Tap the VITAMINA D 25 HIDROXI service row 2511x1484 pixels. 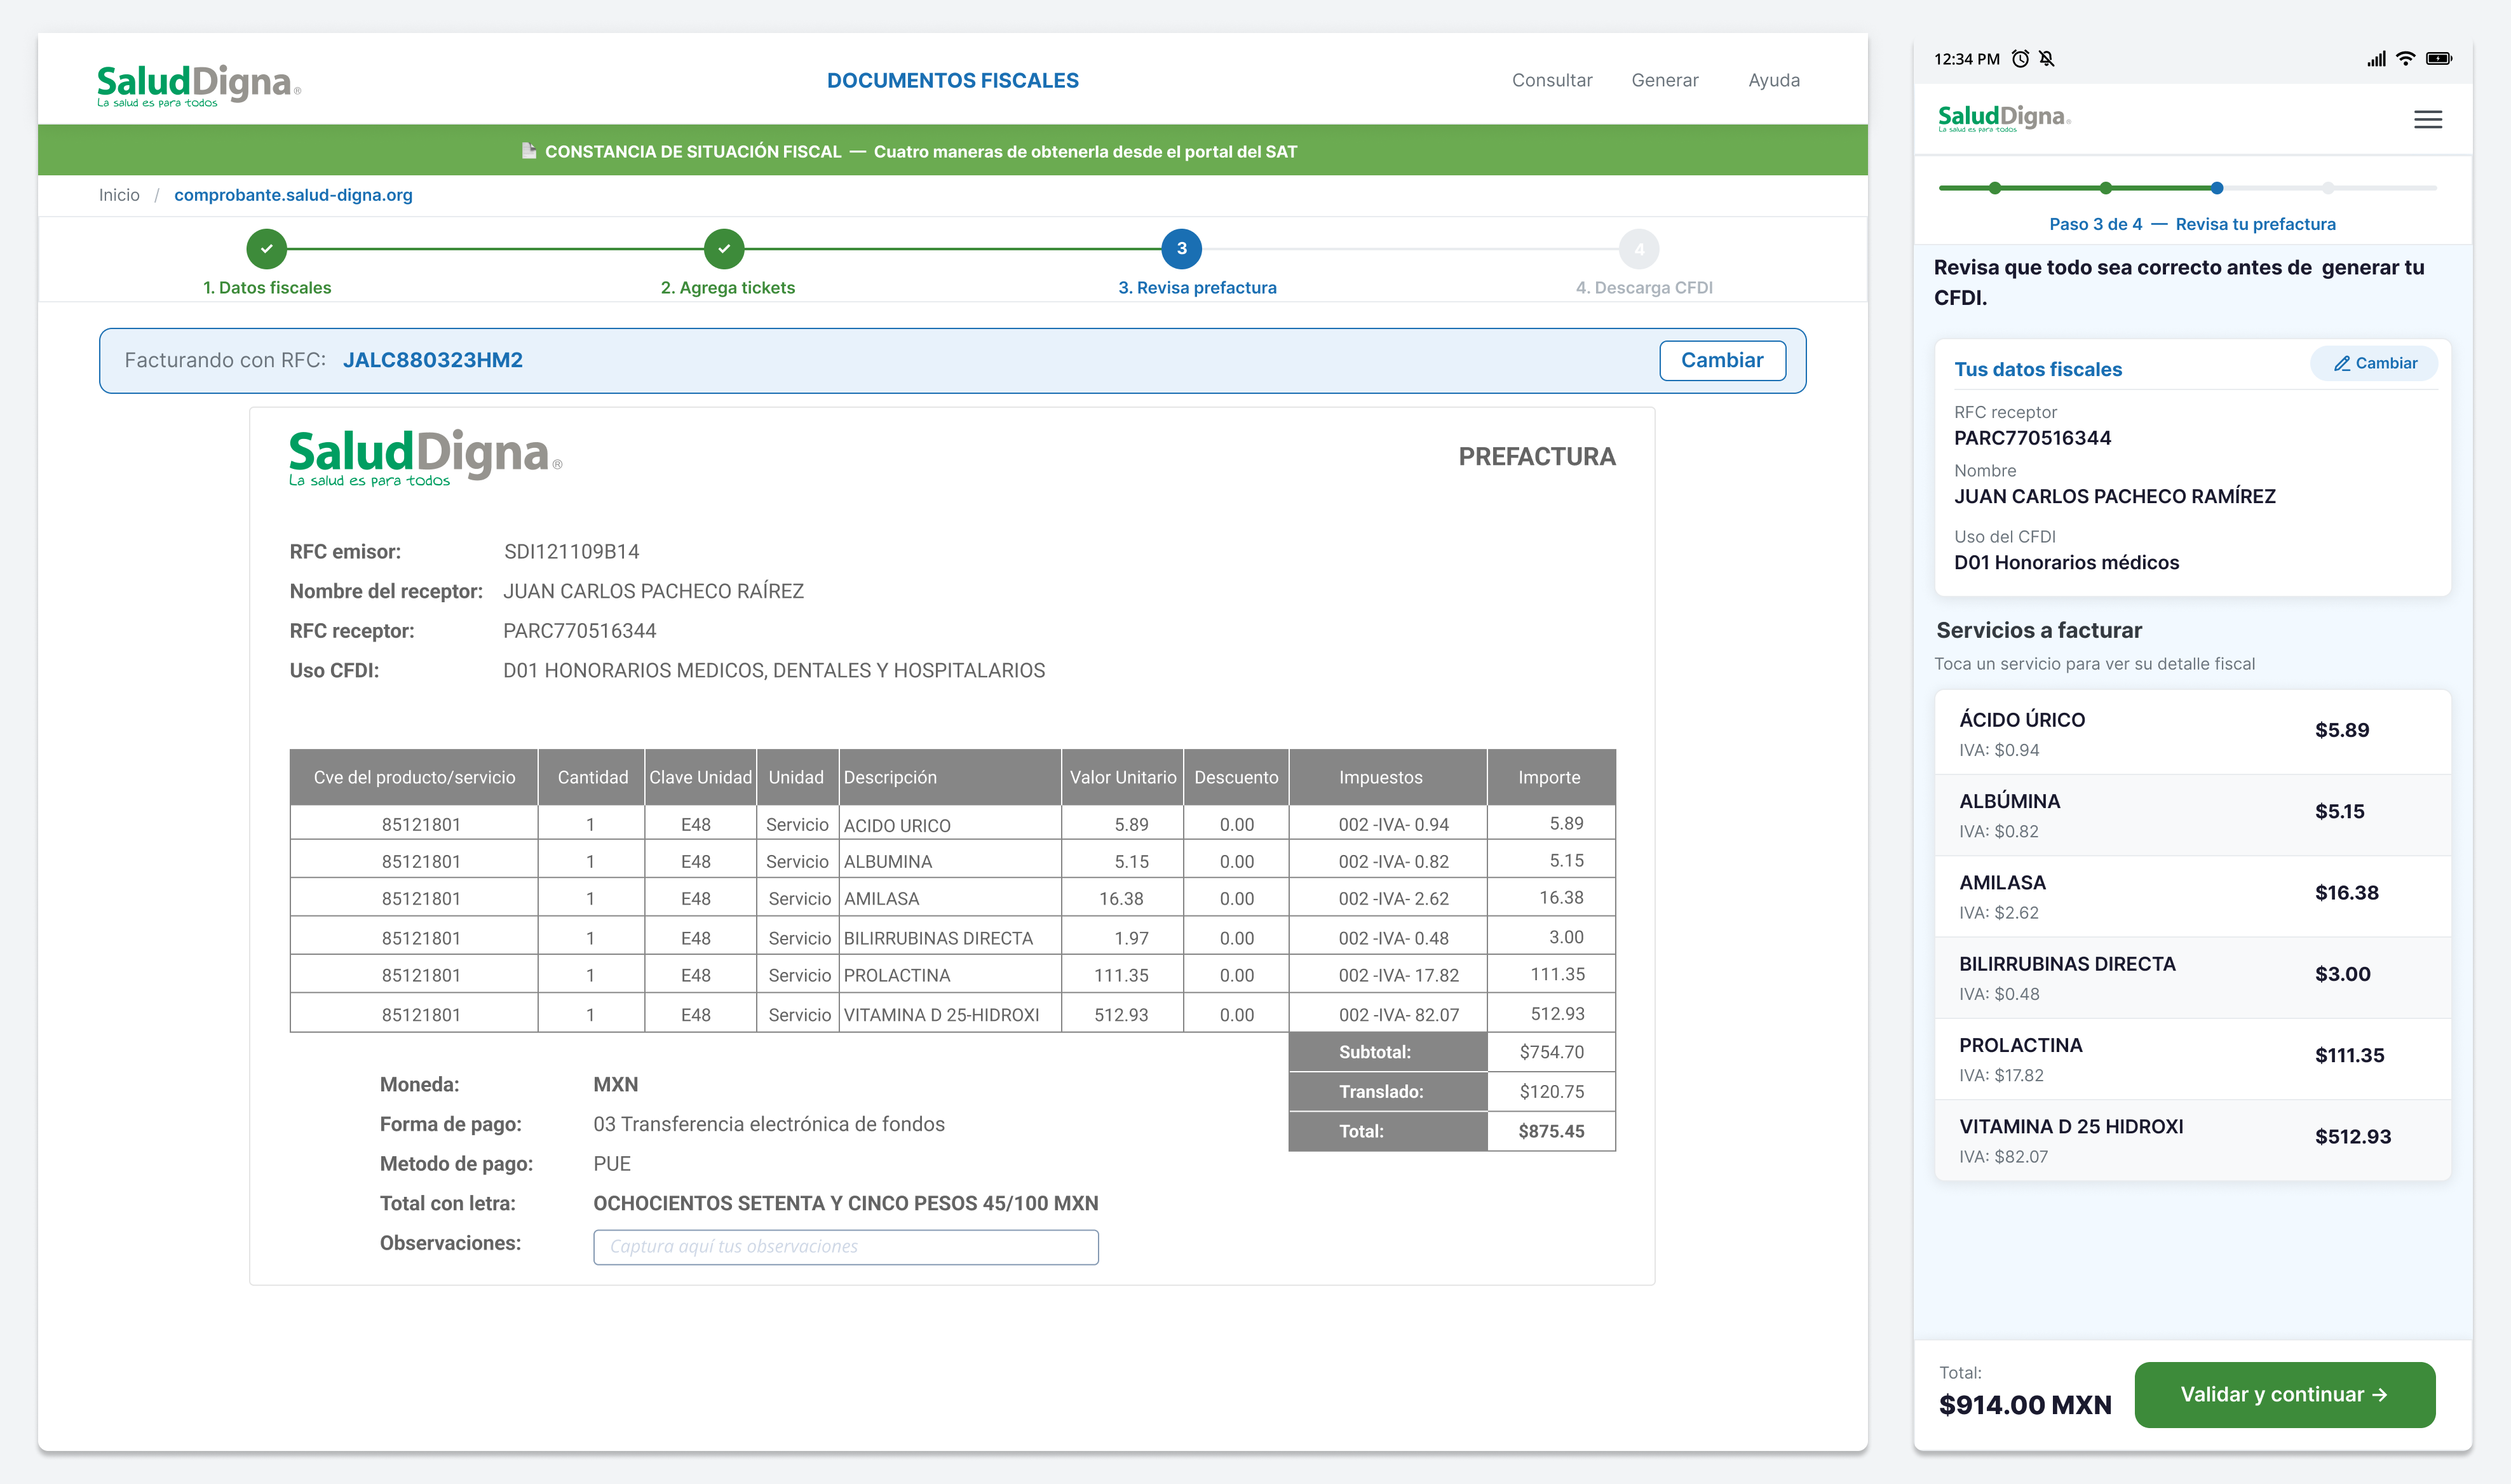2192,1140
